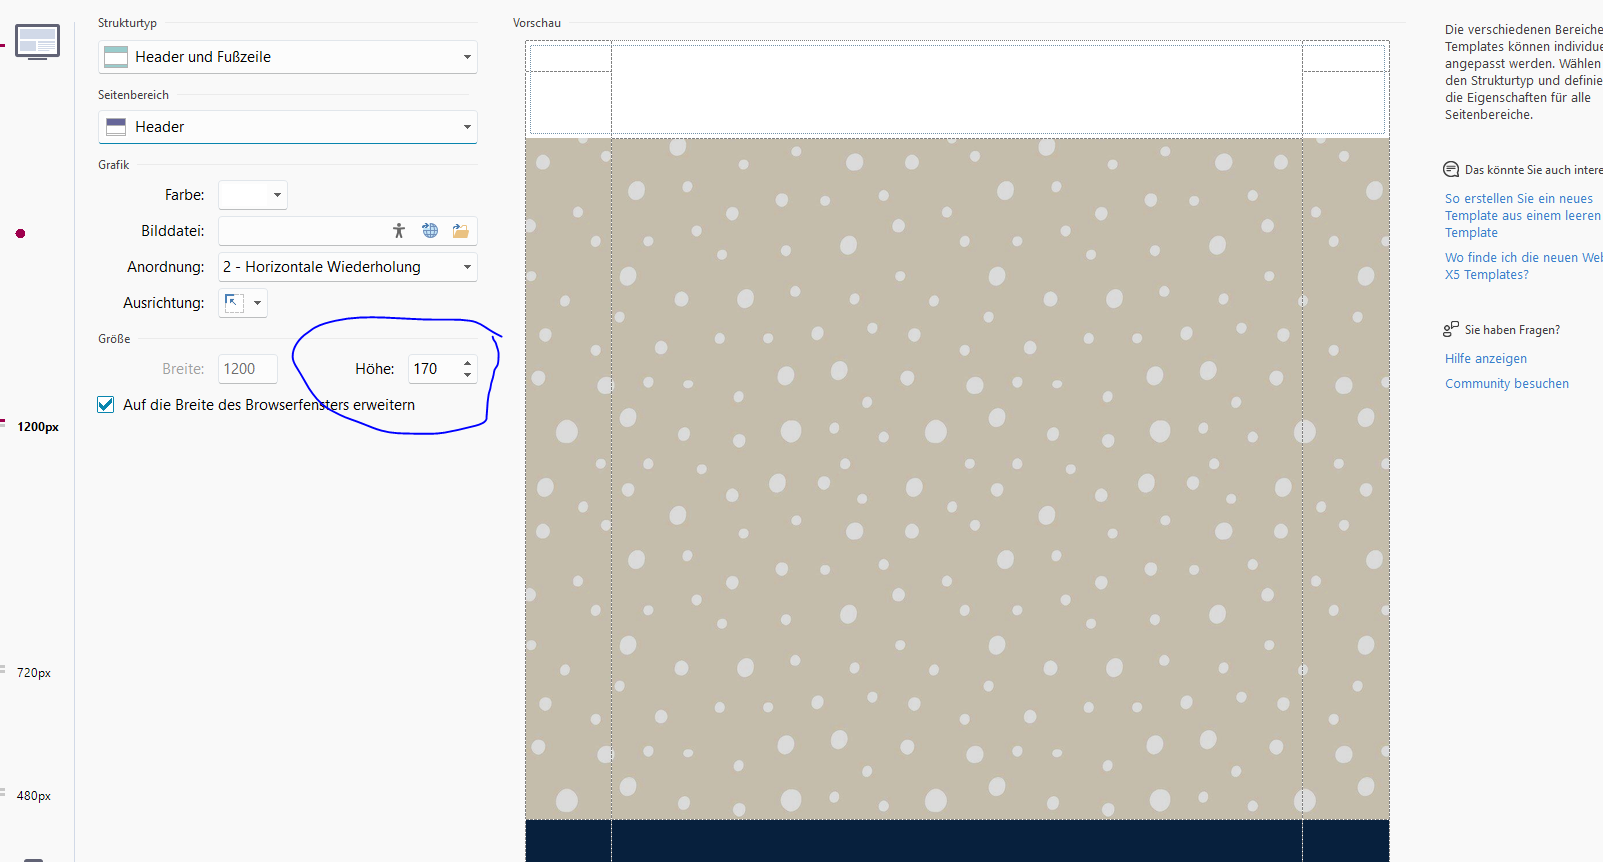
Task: Click the desktop viewport icon in the sidebar
Action: click(x=37, y=42)
